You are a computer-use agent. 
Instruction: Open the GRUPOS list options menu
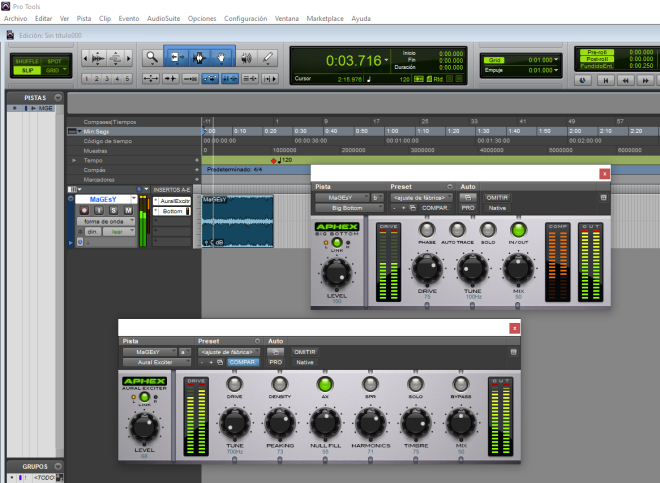pyautogui.click(x=58, y=467)
